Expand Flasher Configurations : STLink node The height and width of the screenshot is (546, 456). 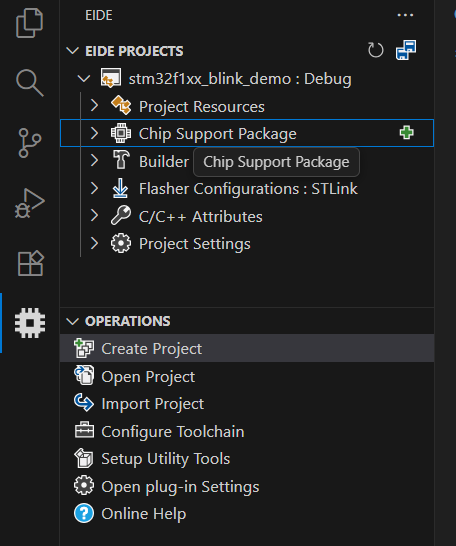click(94, 188)
